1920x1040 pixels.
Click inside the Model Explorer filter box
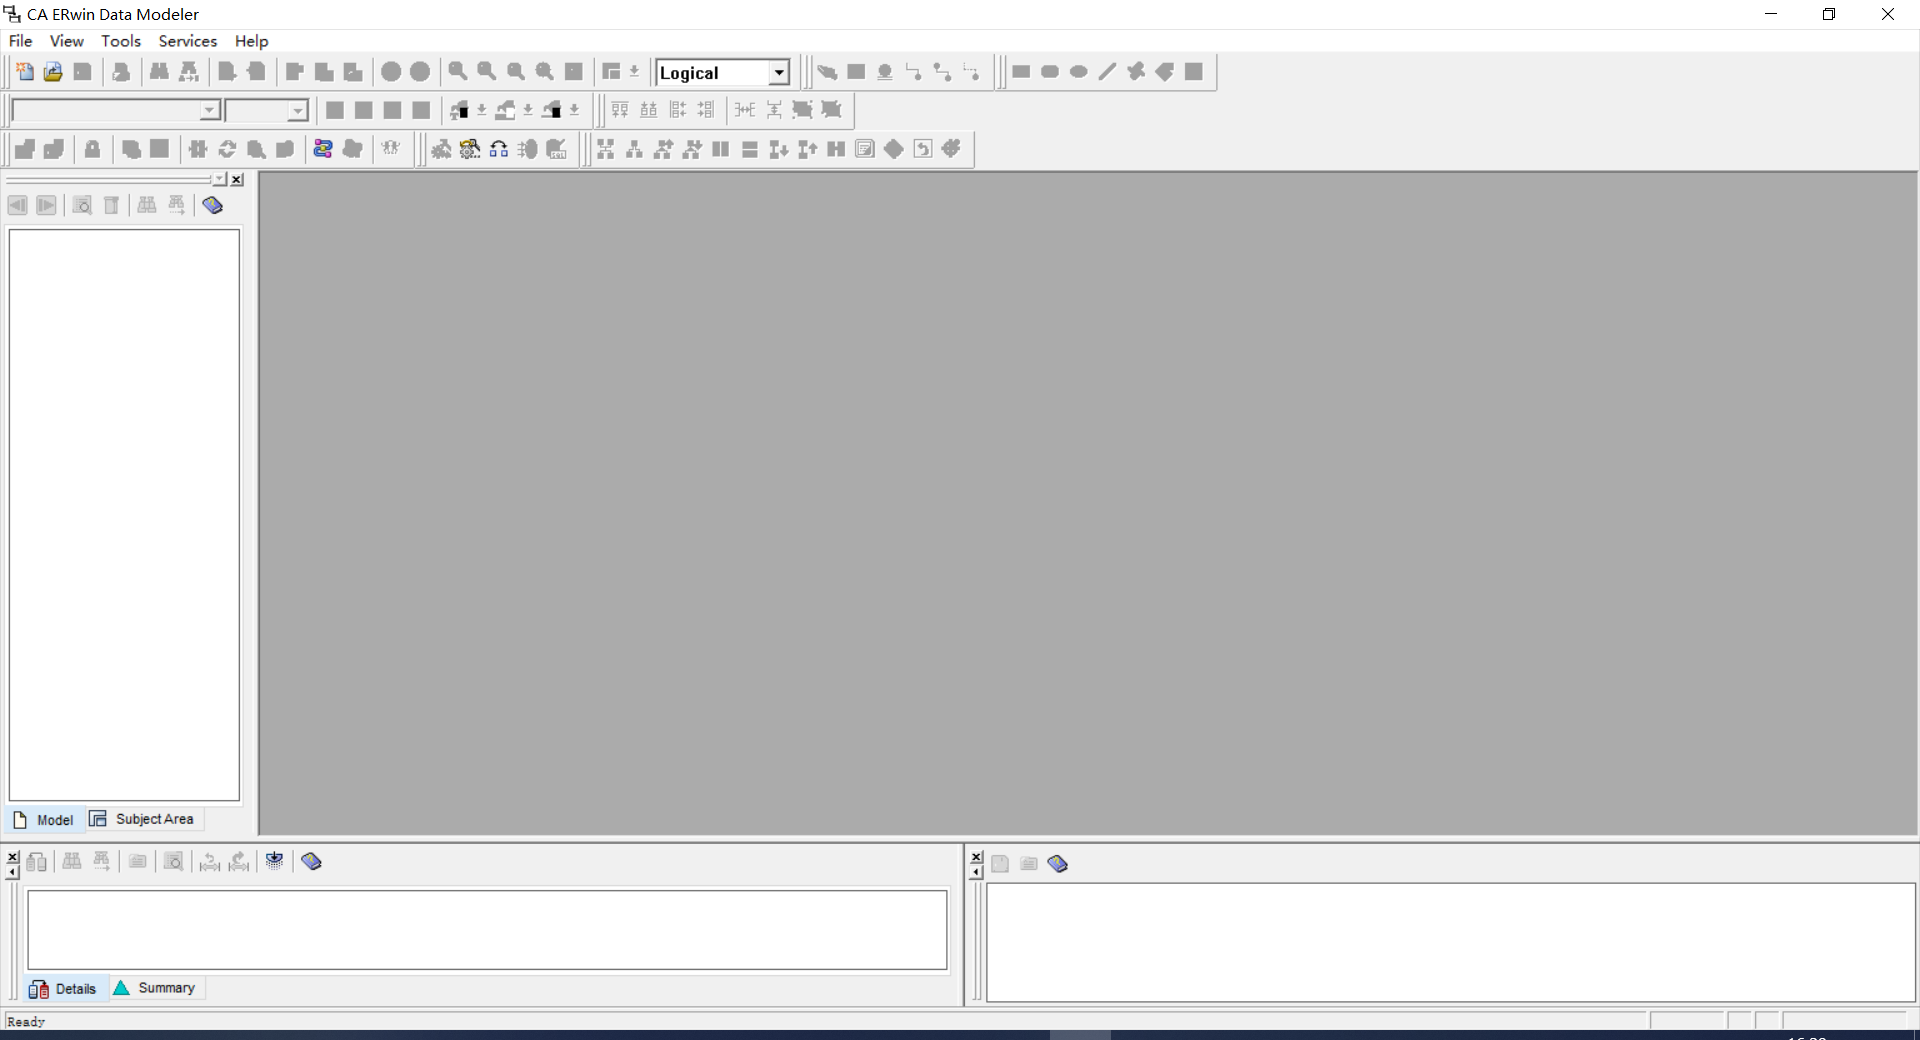[x=110, y=179]
